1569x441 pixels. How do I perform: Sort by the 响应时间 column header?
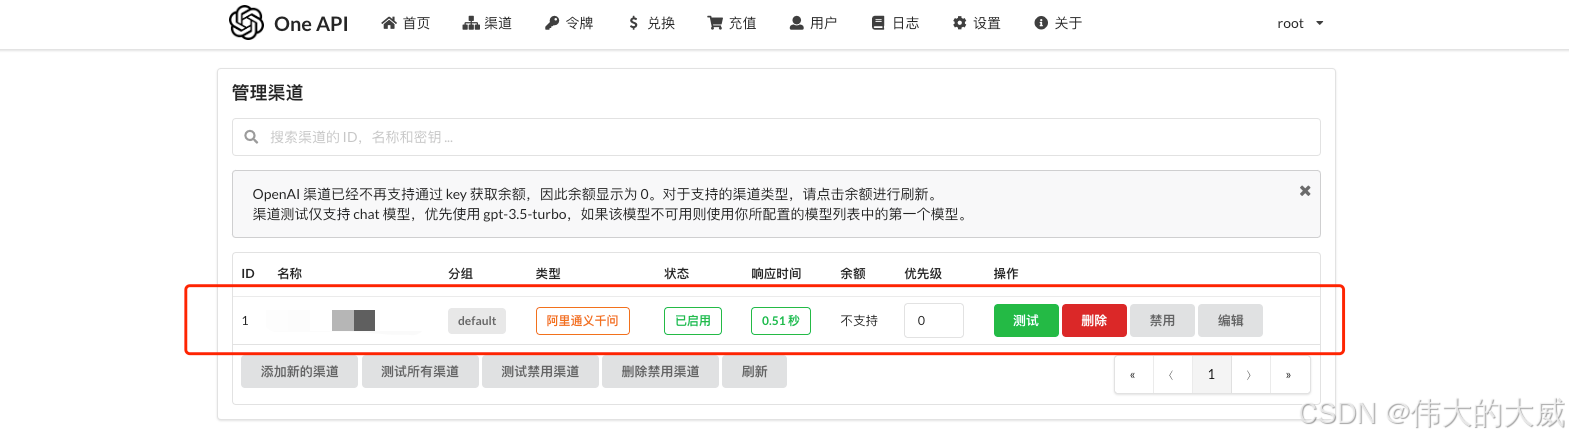776,274
